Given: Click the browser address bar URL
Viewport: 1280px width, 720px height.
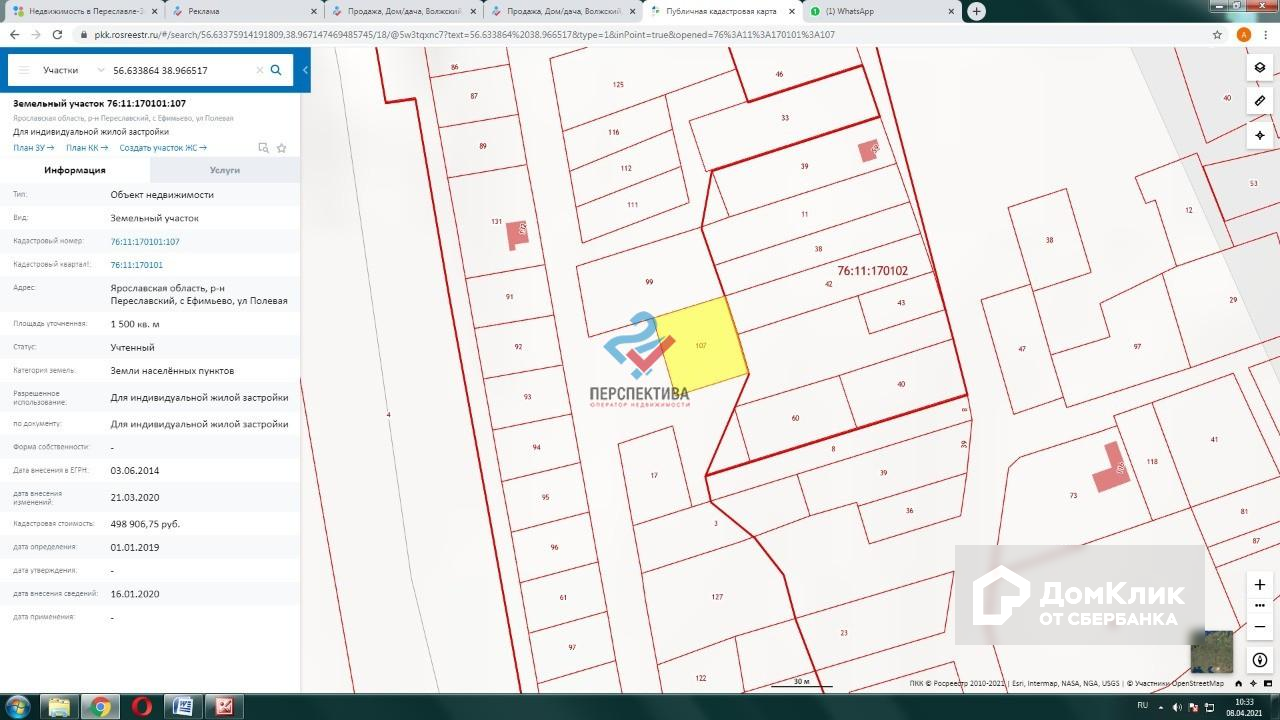Looking at the screenshot, I should point(465,34).
